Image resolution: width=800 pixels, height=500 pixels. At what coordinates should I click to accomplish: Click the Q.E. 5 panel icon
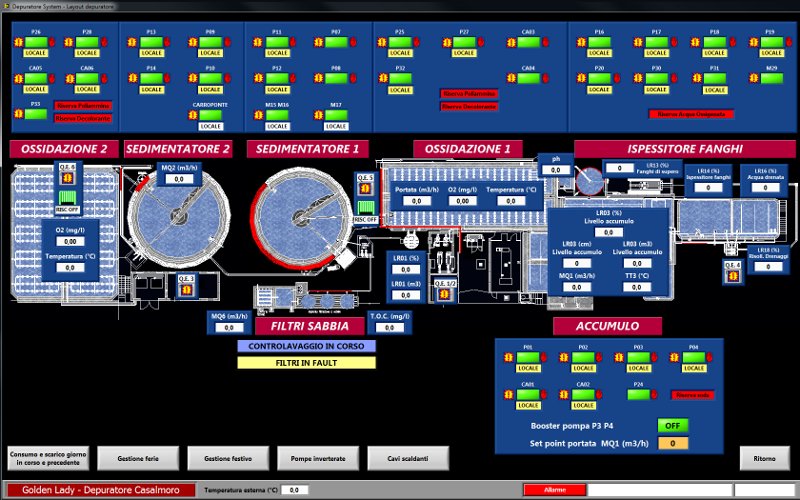365,188
